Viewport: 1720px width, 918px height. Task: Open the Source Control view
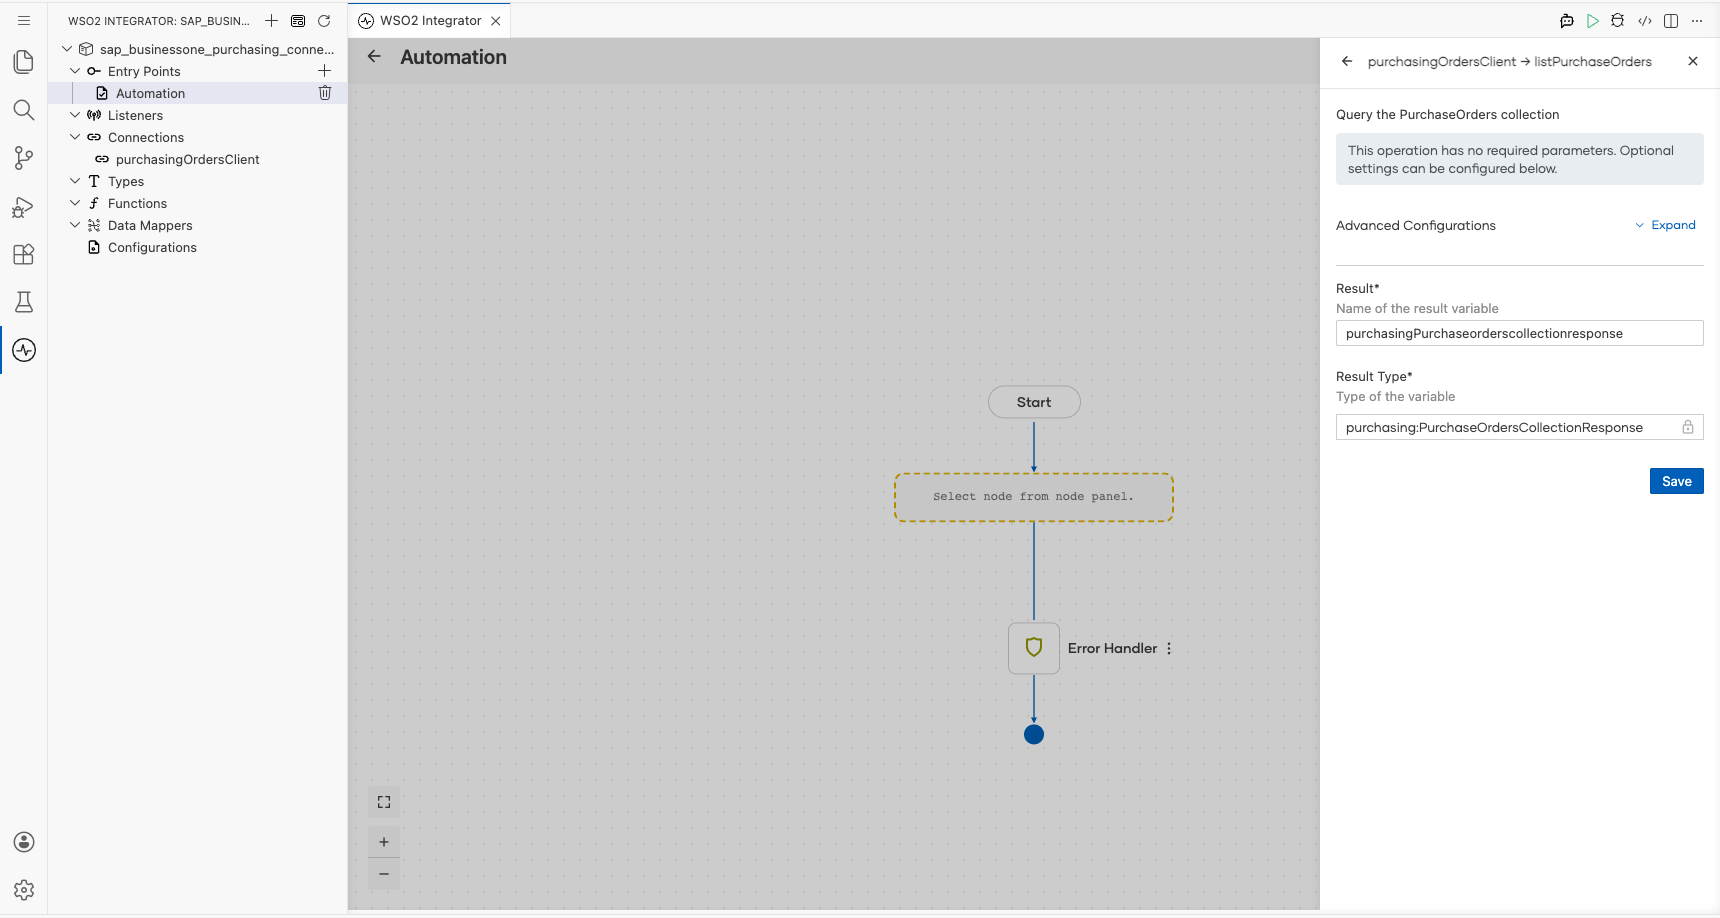(x=24, y=158)
